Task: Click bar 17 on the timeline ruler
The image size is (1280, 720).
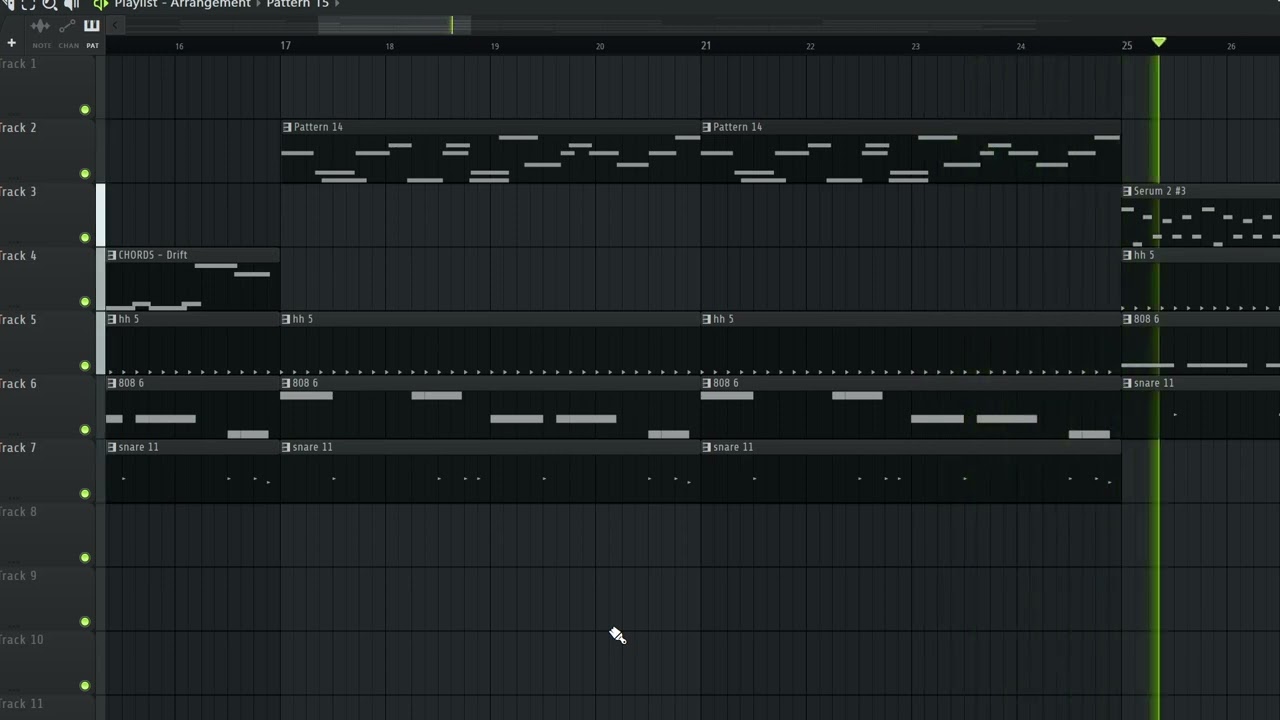Action: coord(285,46)
